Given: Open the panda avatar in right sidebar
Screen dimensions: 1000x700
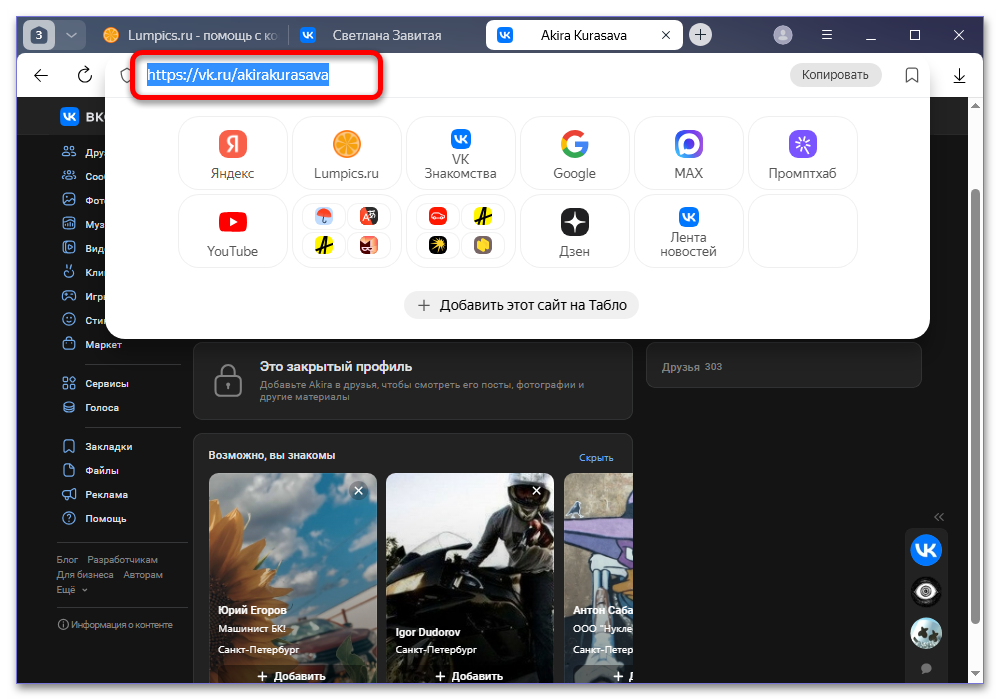Looking at the screenshot, I should 926,634.
